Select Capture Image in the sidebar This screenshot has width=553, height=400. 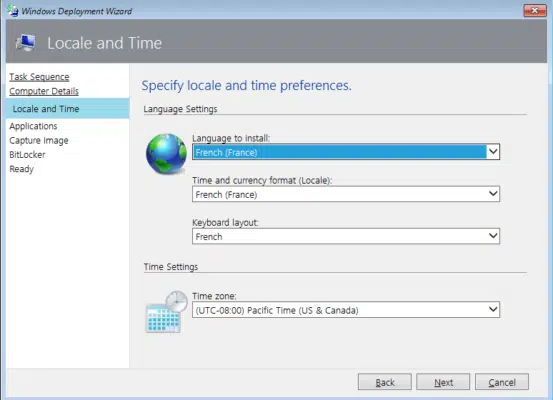coord(39,140)
